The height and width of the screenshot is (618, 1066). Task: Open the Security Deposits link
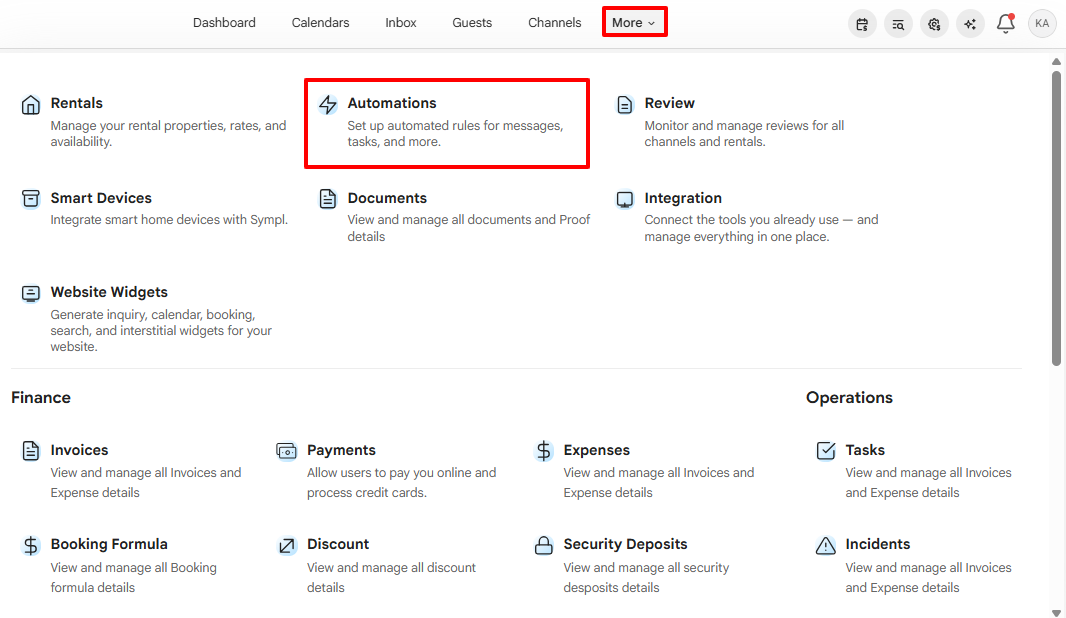[x=625, y=544]
